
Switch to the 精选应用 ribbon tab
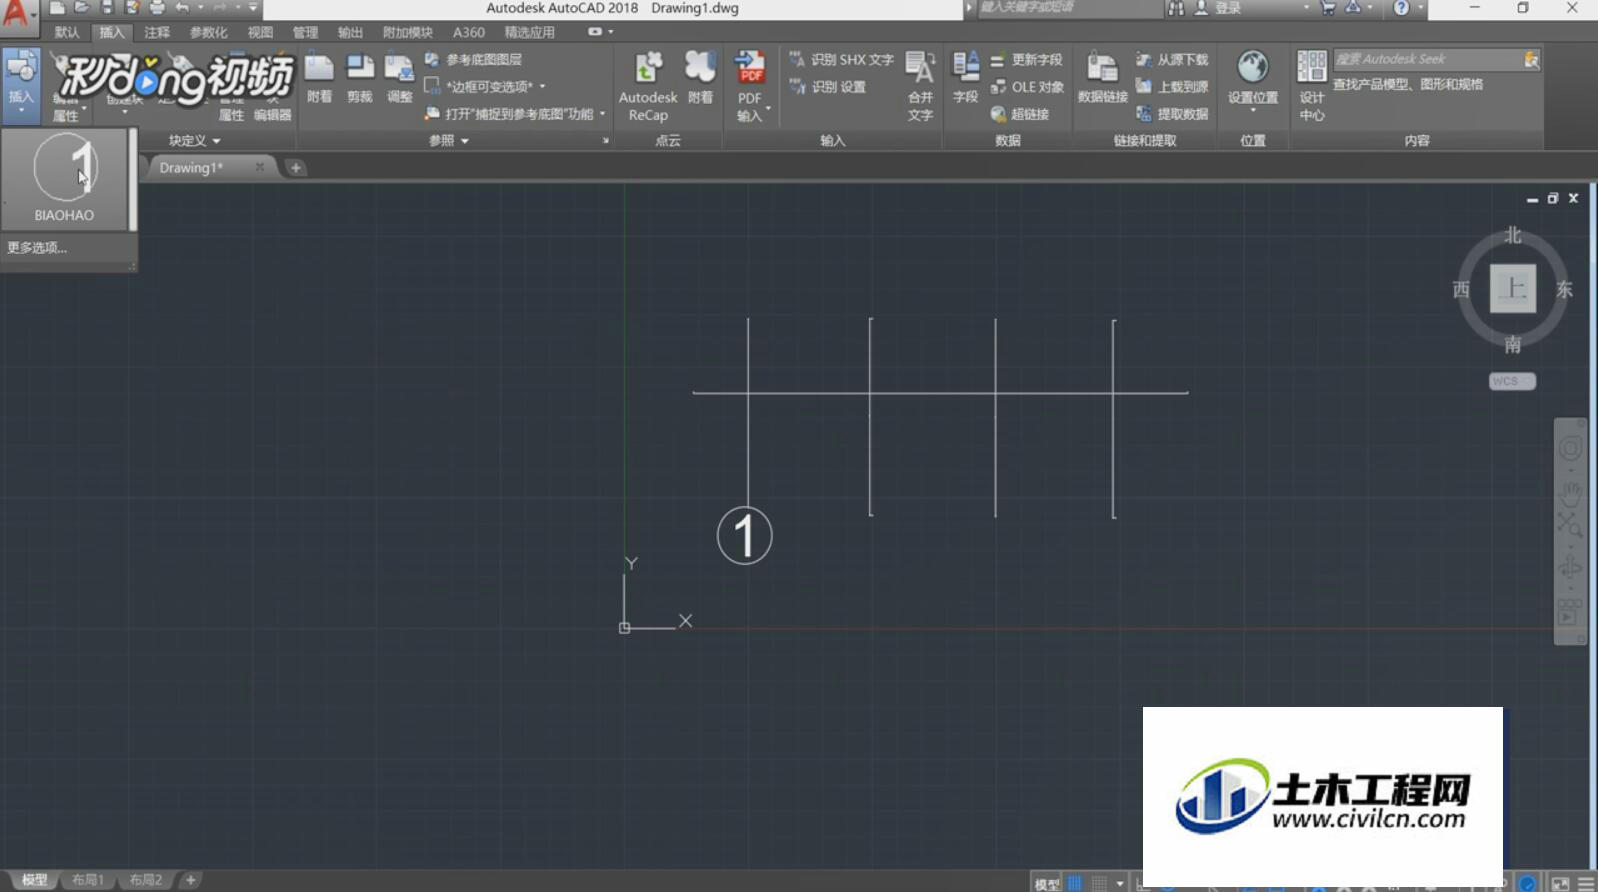coord(530,32)
